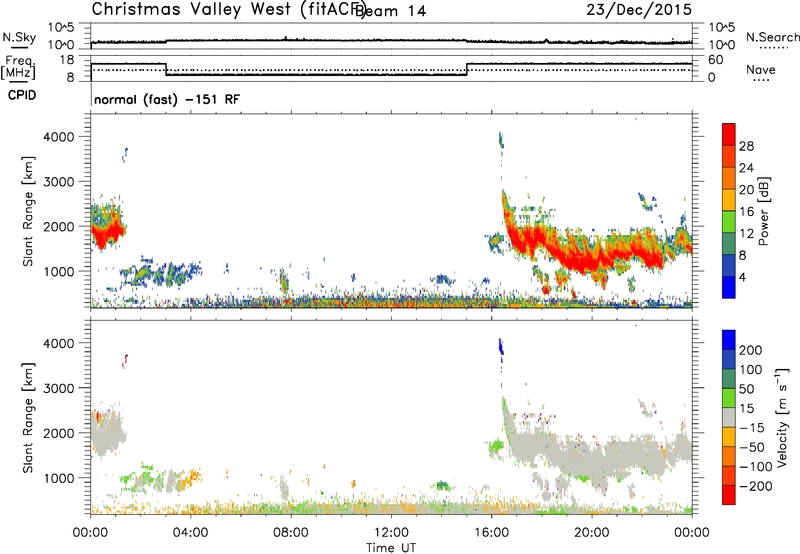
Task: Click the '08:00' time tick label
Action: 291,533
